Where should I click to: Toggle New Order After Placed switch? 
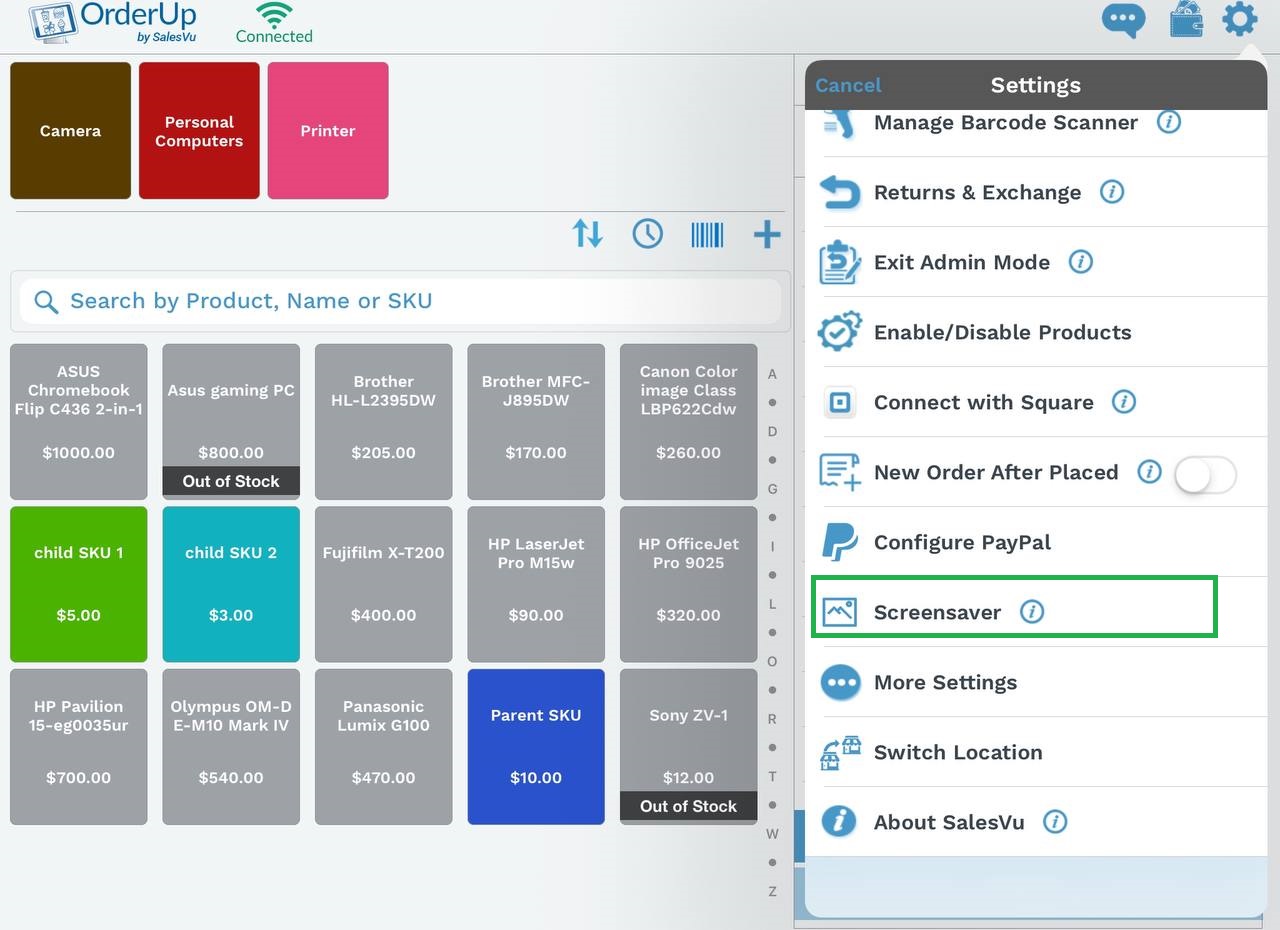[x=1205, y=474]
